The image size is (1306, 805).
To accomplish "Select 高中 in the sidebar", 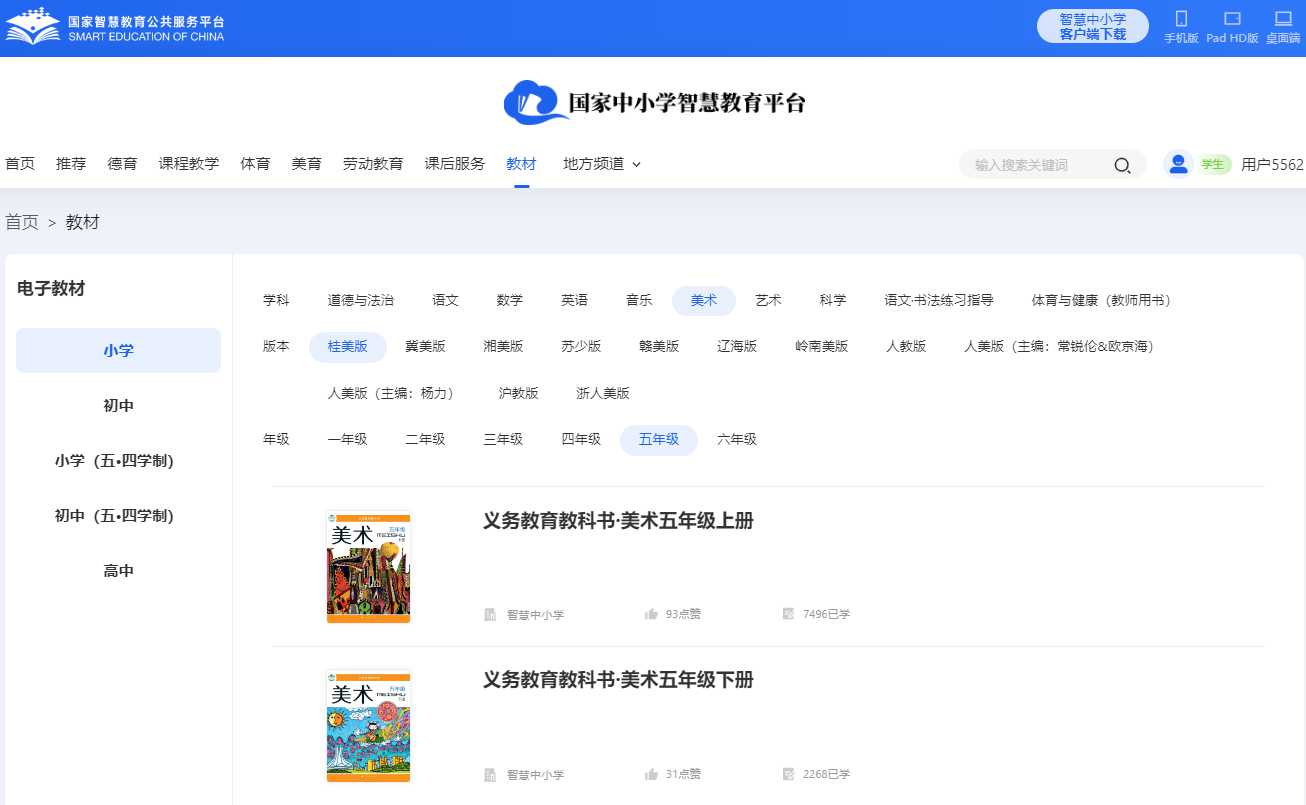I will pos(118,571).
